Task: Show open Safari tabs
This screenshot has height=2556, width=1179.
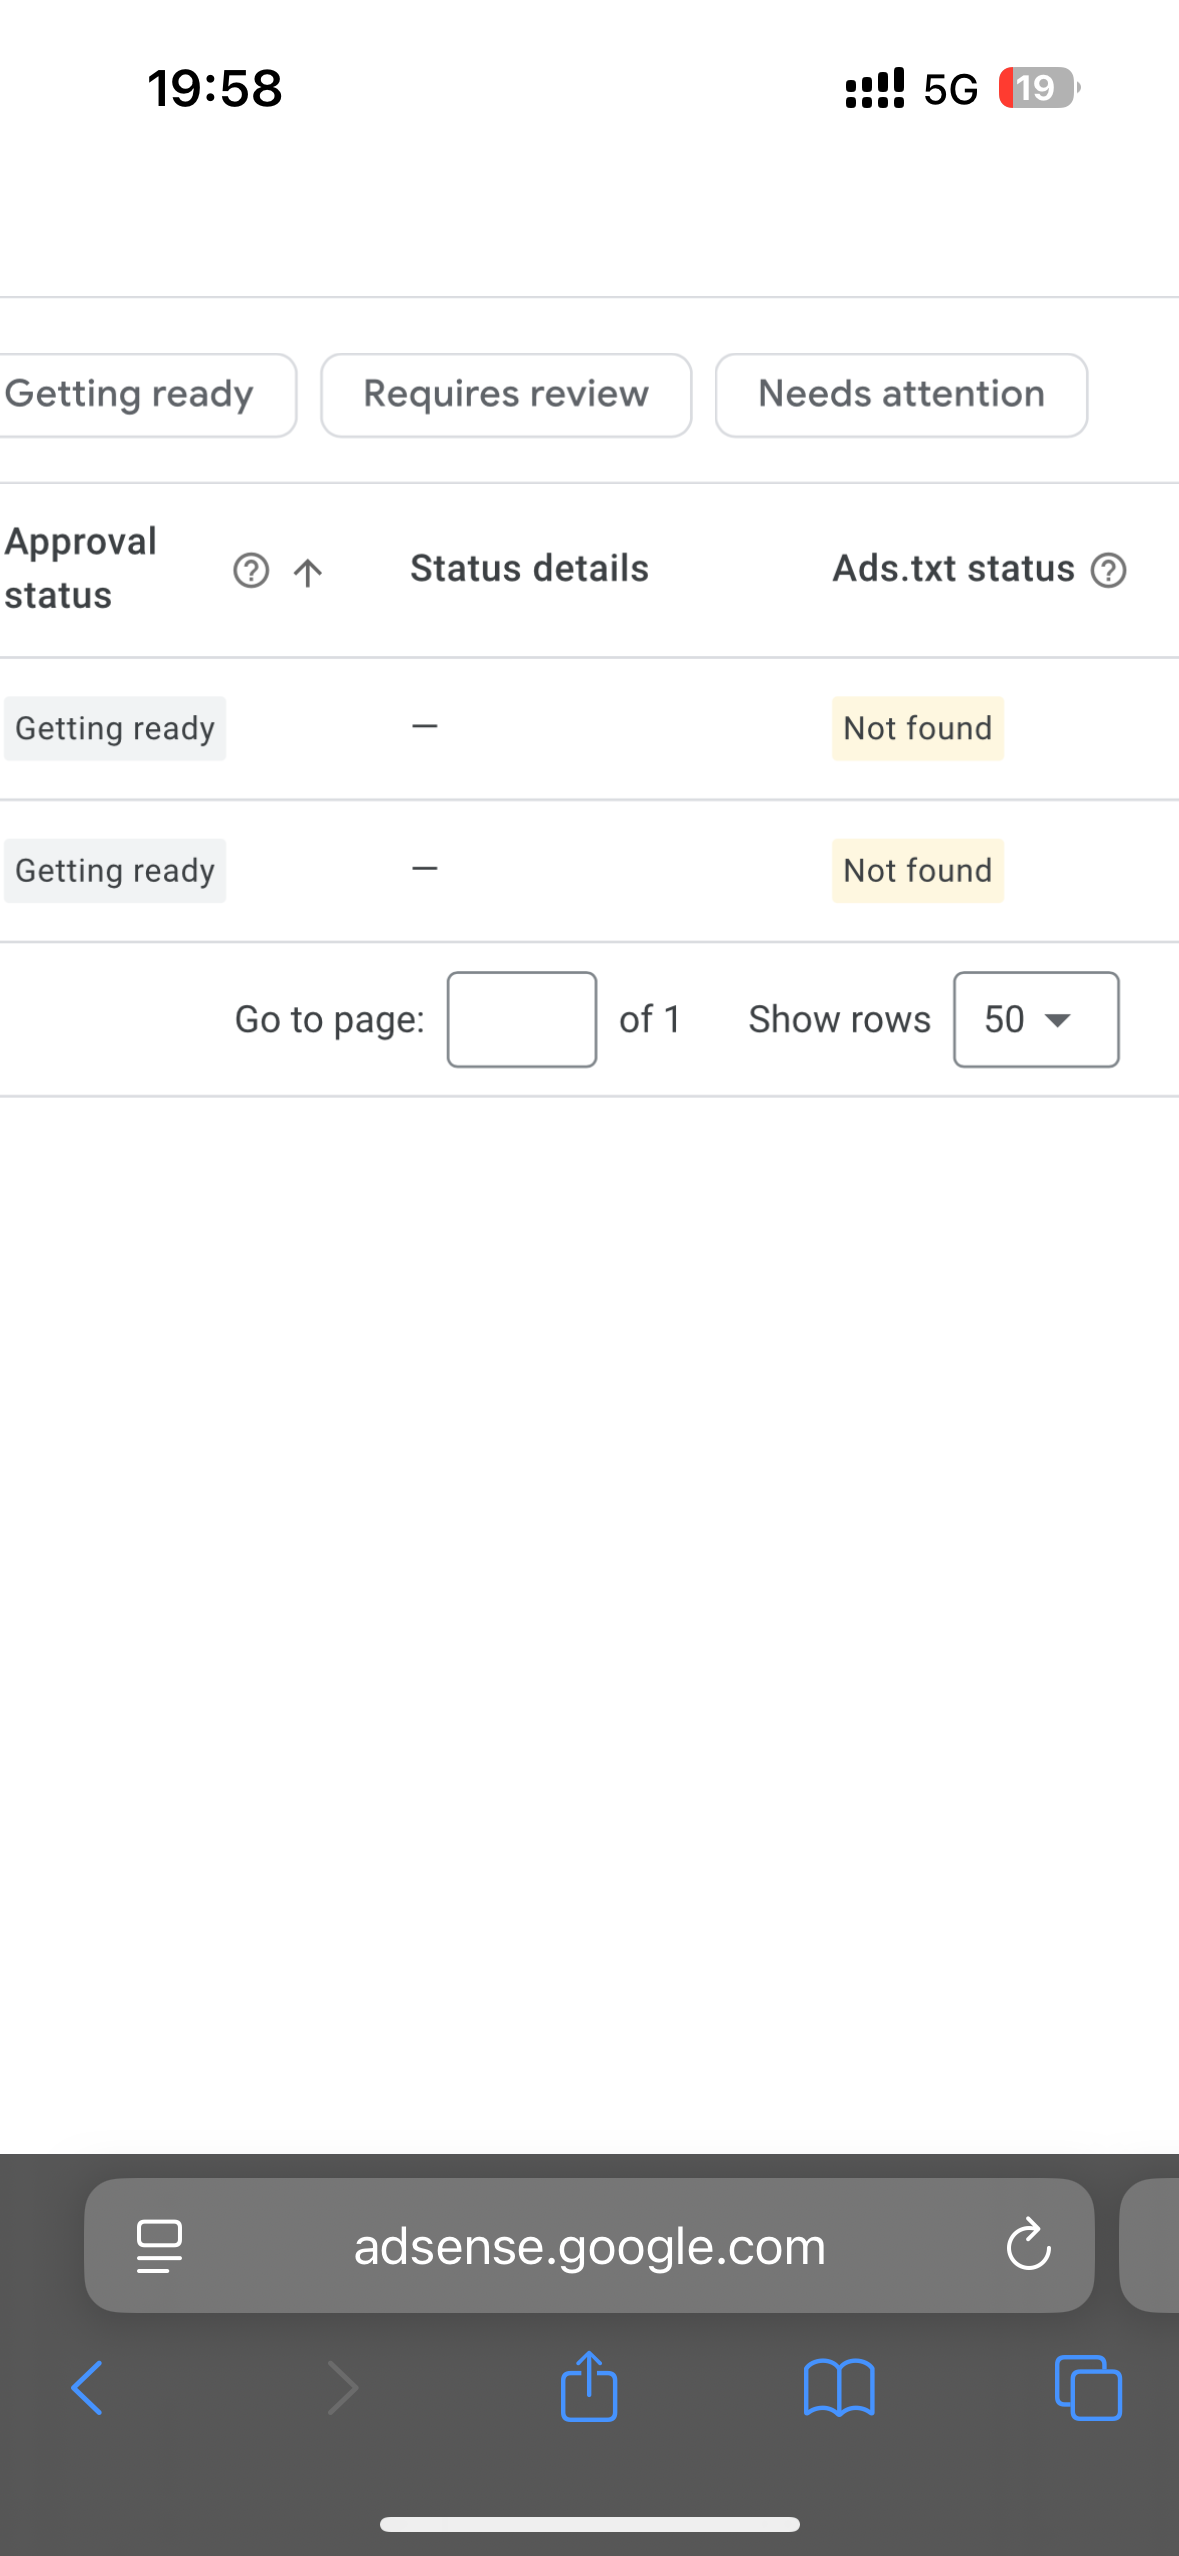Action: 1088,2388
